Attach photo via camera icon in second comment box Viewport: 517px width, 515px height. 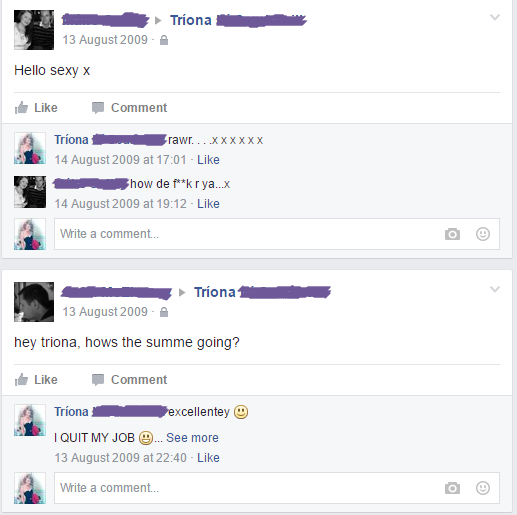click(x=452, y=488)
